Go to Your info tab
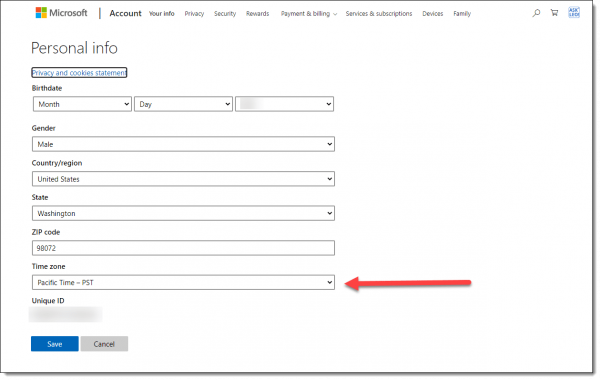The height and width of the screenshot is (380, 600). click(161, 14)
